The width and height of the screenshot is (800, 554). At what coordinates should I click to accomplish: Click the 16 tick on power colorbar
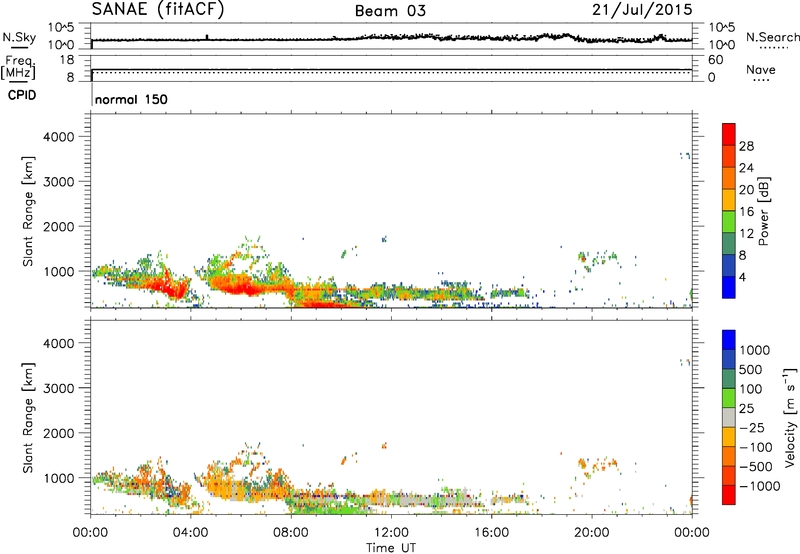(746, 212)
